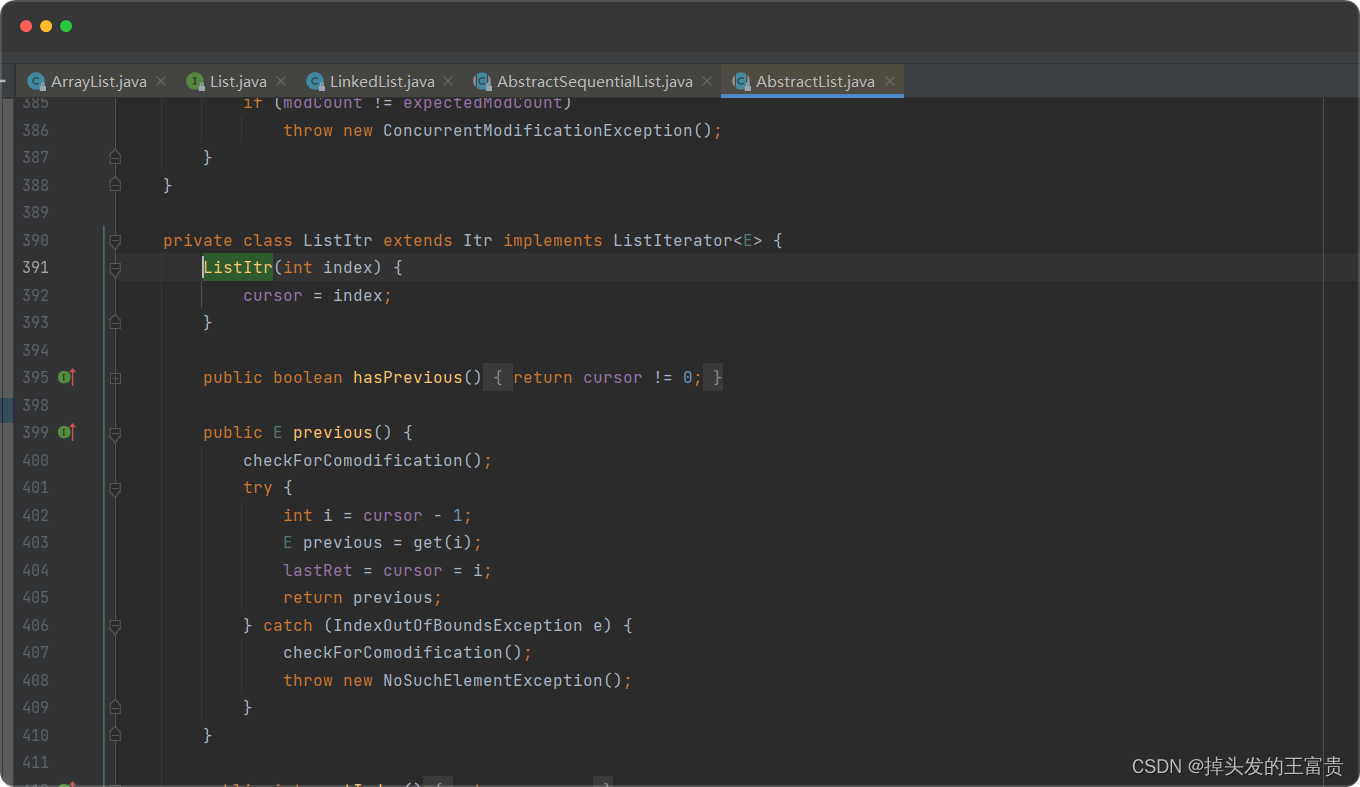Collapse the previous() method at line 399
This screenshot has width=1360, height=787.
[x=115, y=434]
